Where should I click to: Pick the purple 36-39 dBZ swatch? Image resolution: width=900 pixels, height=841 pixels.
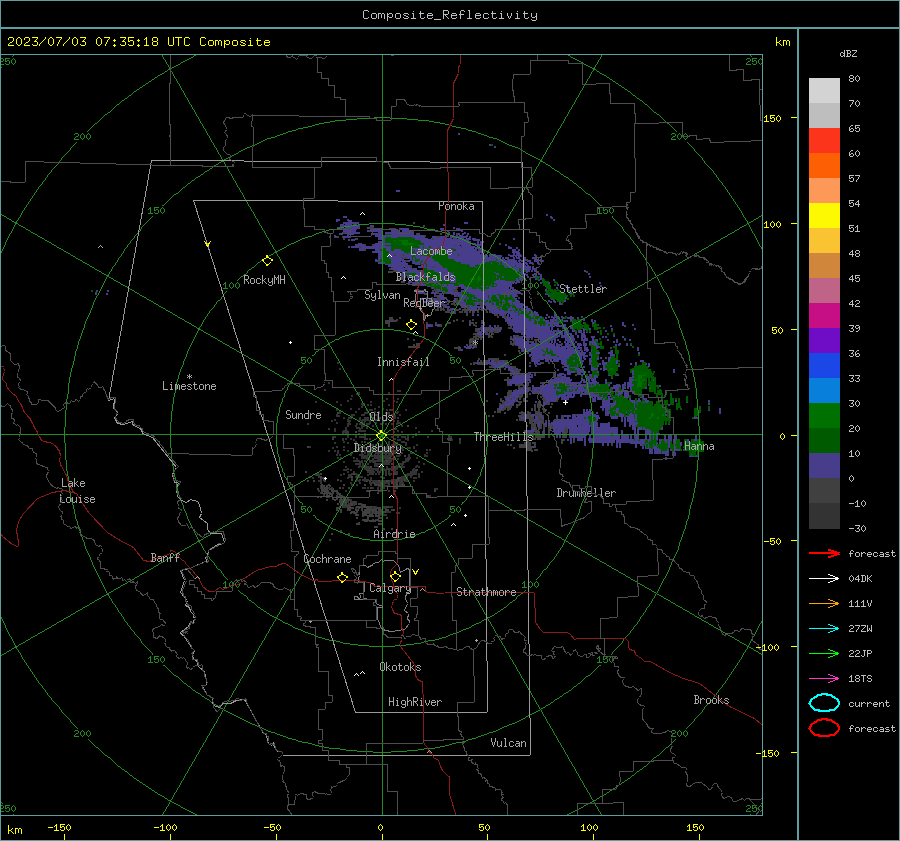[824, 341]
